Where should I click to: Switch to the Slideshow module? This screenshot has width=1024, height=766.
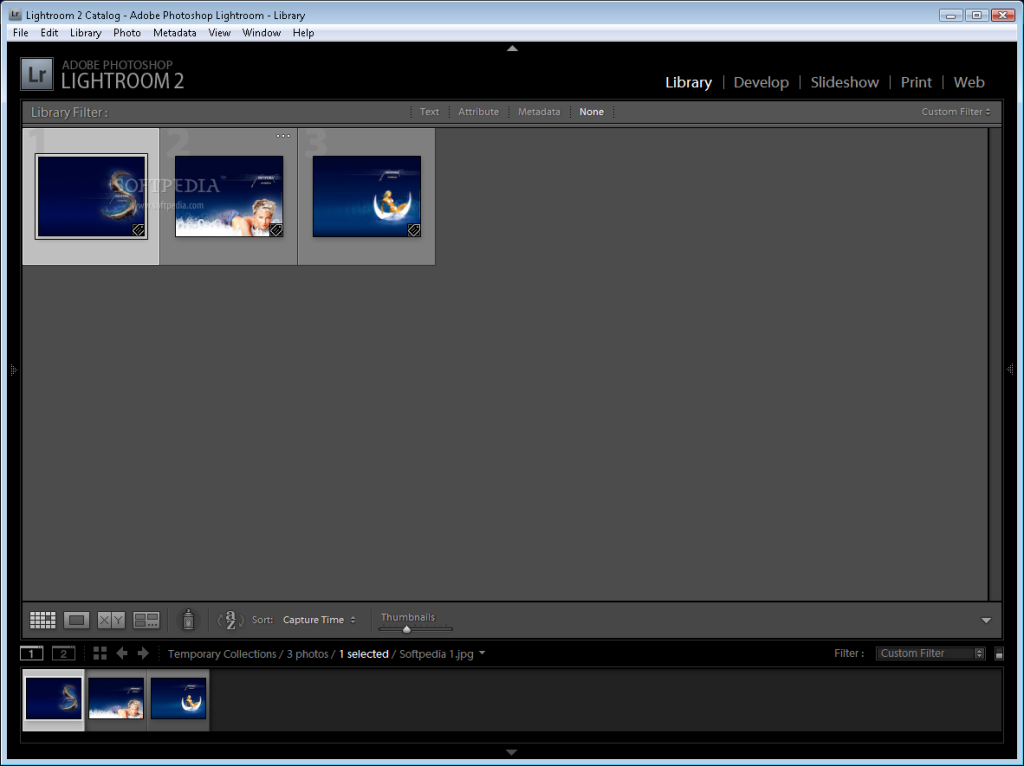844,82
